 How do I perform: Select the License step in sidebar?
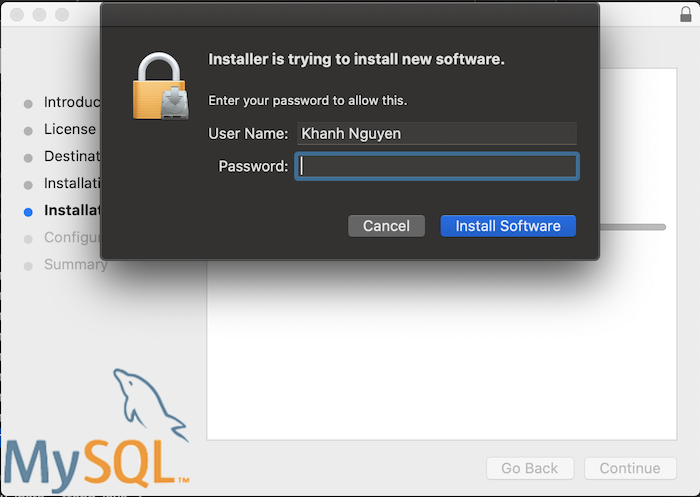(70, 129)
